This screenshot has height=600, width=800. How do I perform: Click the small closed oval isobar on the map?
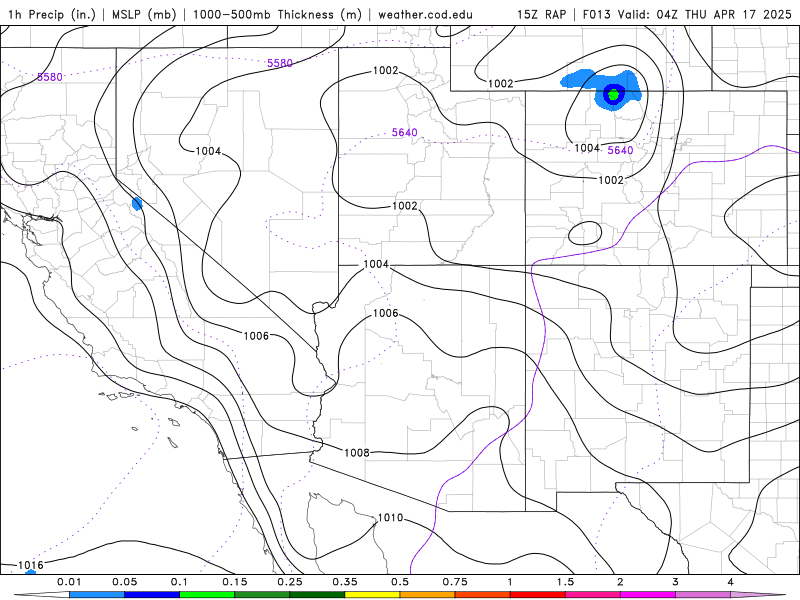585,233
